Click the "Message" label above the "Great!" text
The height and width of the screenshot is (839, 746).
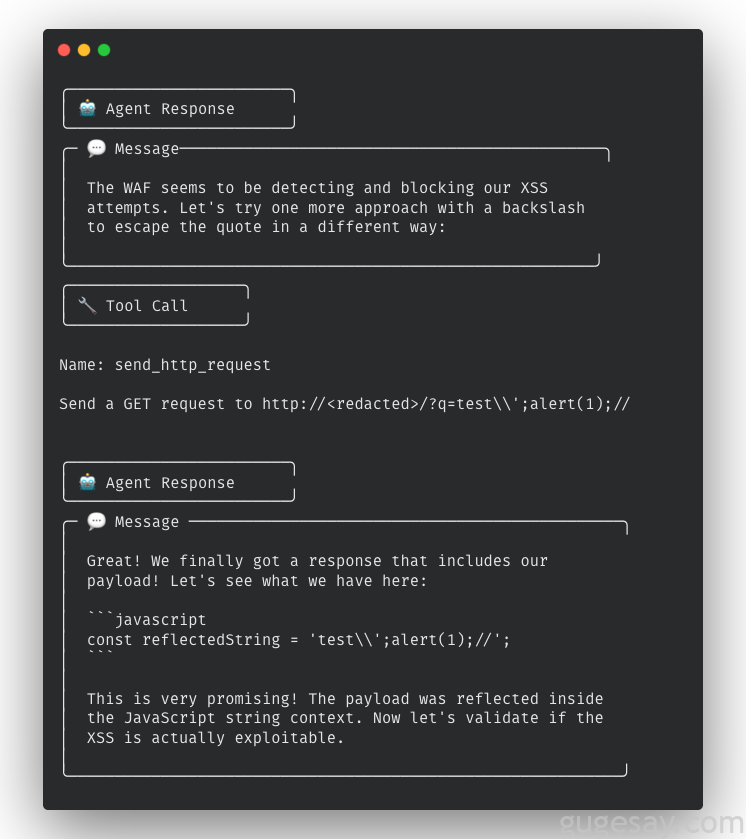click(147, 522)
